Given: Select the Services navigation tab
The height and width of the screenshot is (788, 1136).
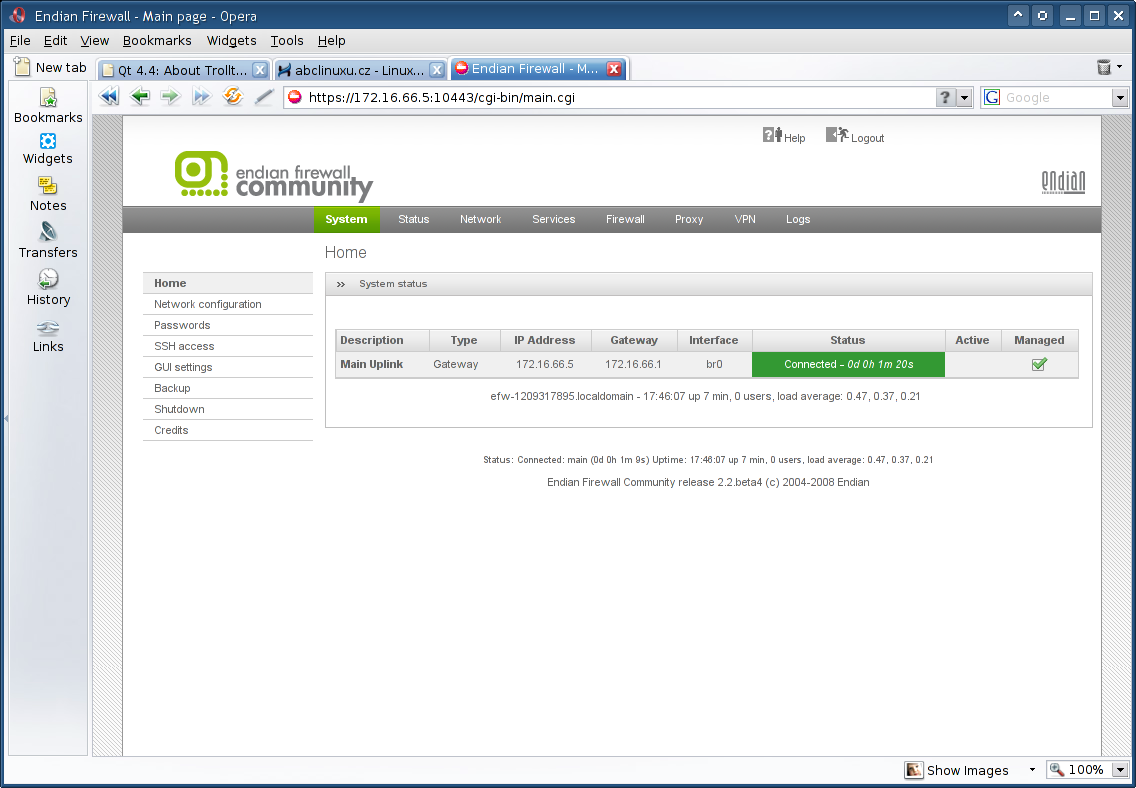Looking at the screenshot, I should click(554, 219).
